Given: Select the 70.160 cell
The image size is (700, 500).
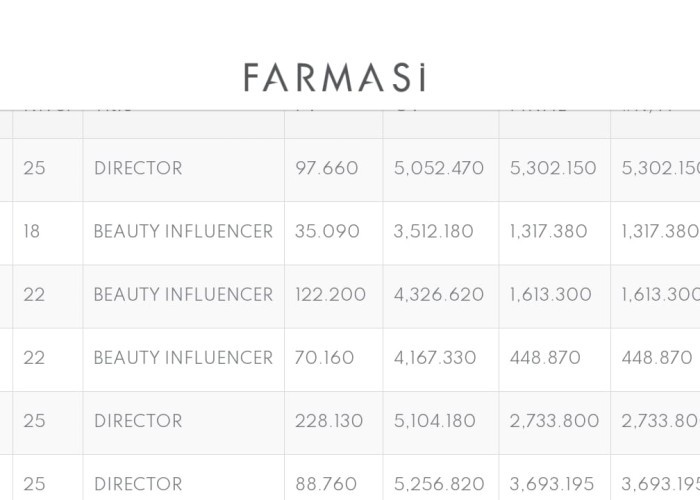Looking at the screenshot, I should [x=326, y=358].
